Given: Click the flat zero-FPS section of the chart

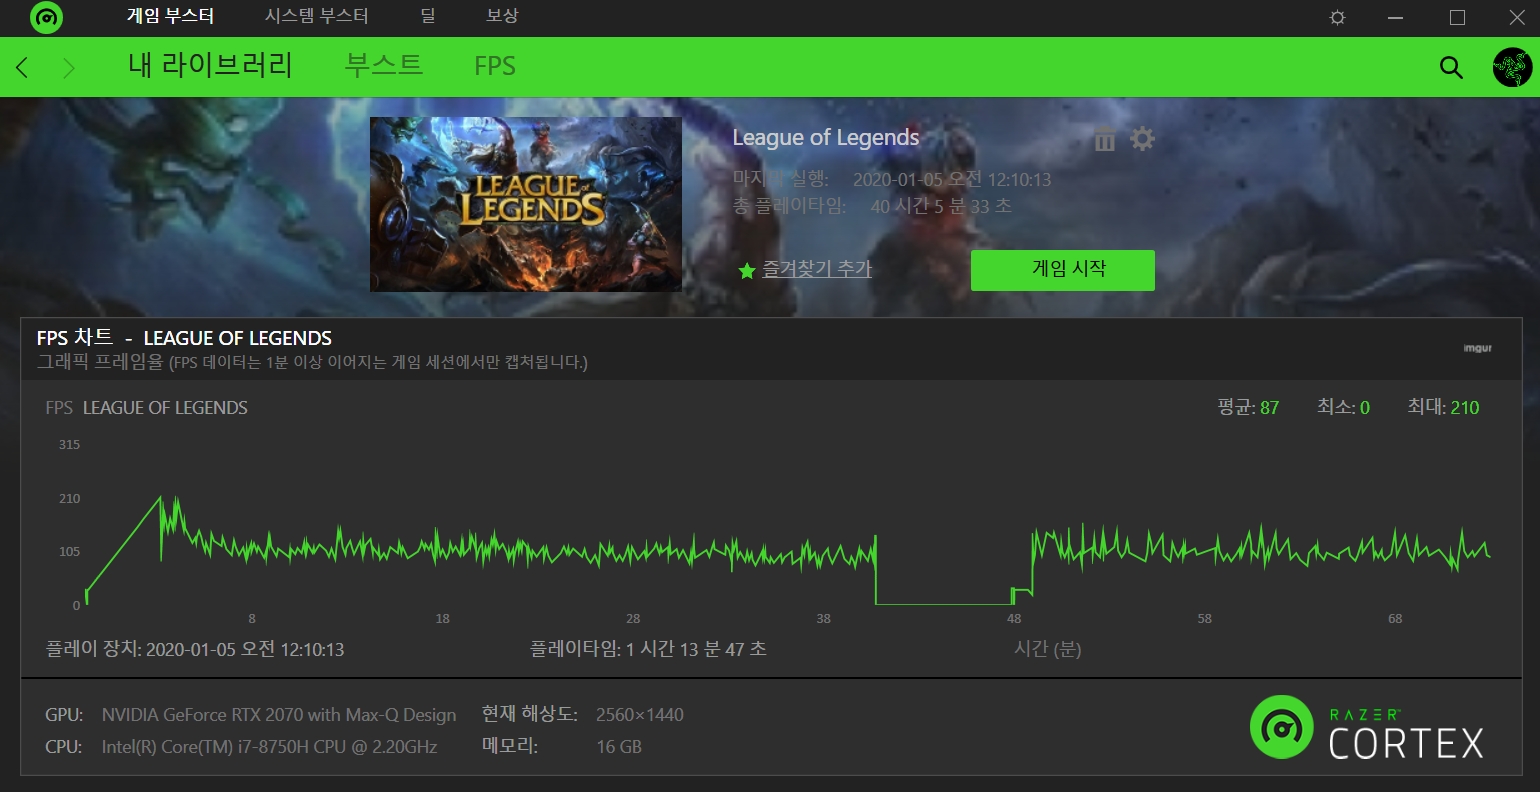Looking at the screenshot, I should 943,604.
